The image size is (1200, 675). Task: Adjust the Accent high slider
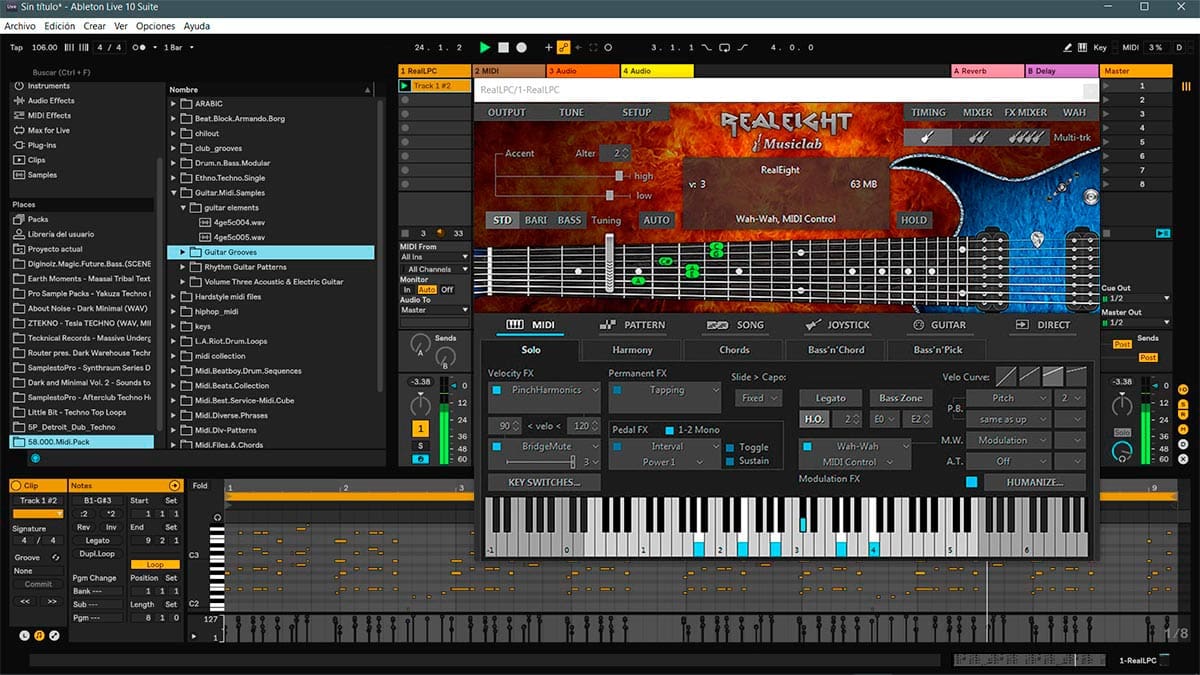point(620,177)
